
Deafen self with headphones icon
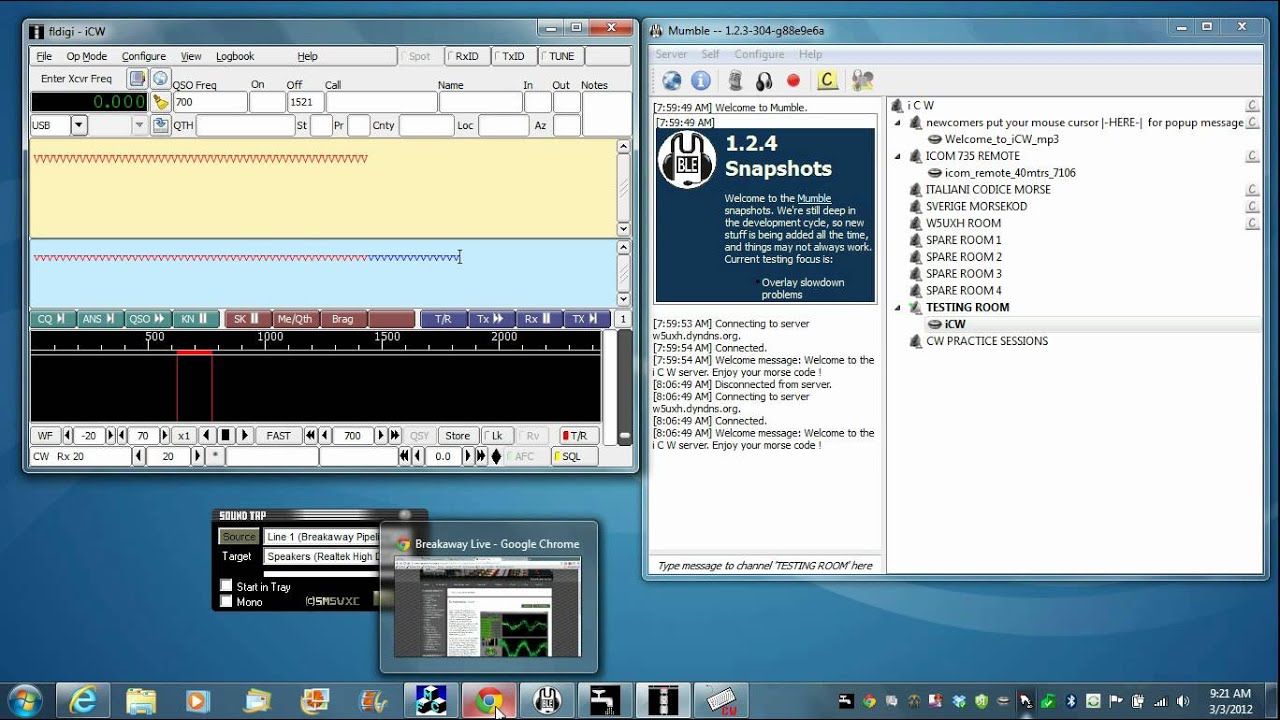point(764,80)
